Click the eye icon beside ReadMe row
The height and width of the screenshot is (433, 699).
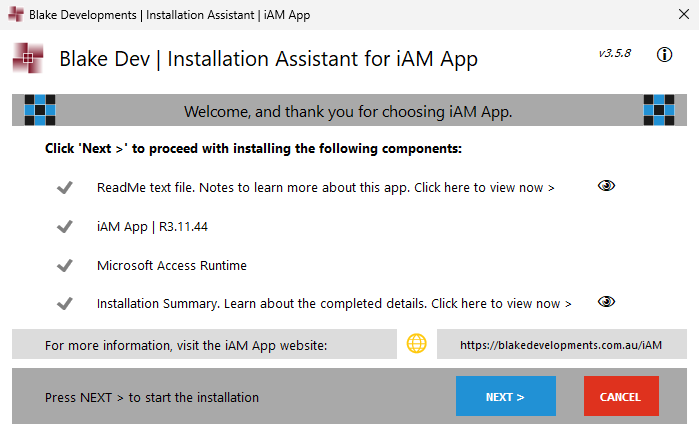[x=606, y=186]
